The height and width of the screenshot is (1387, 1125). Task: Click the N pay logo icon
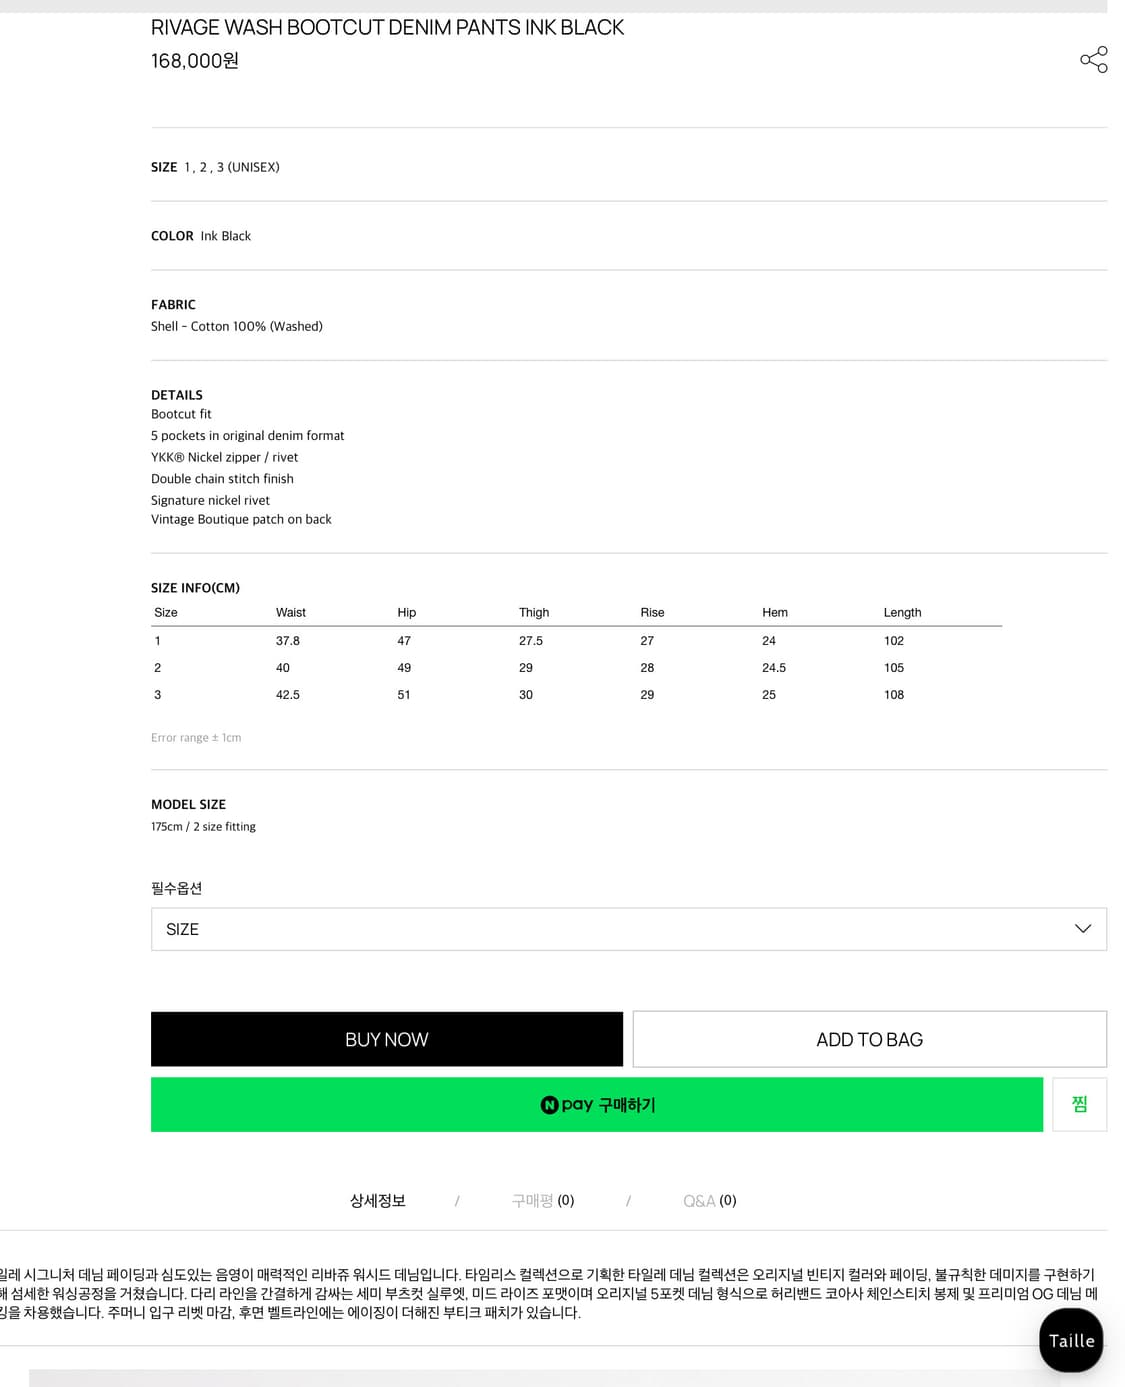click(x=549, y=1105)
